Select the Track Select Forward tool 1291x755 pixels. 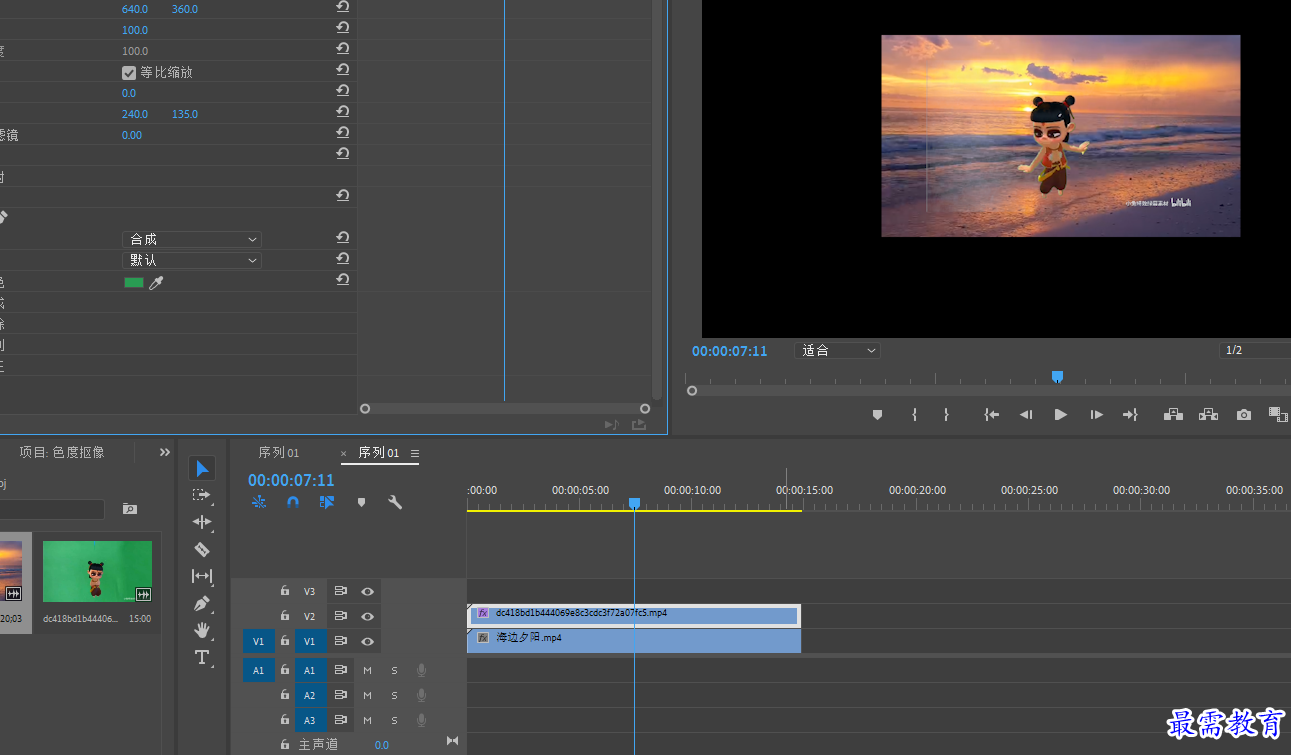click(202, 495)
